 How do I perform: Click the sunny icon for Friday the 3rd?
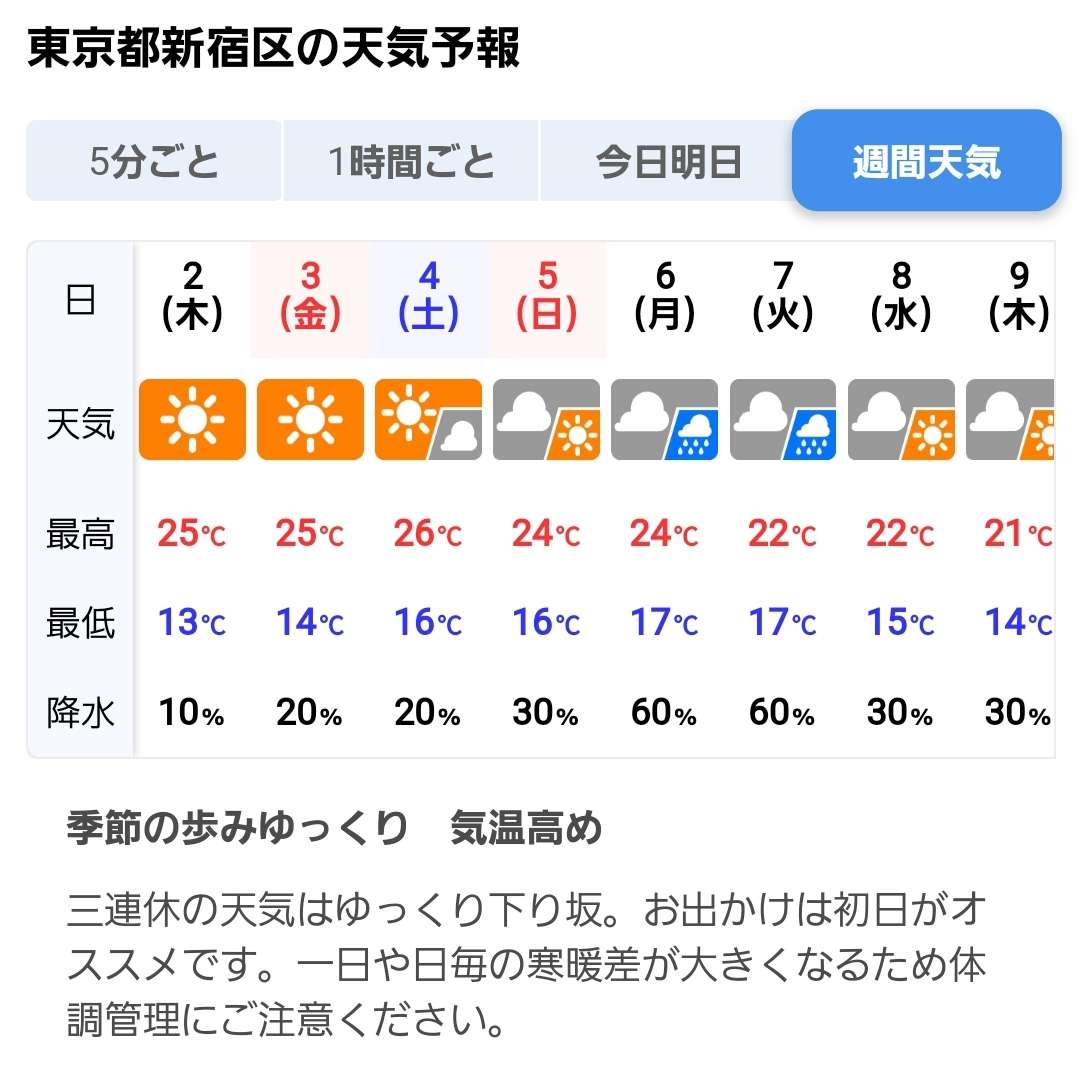pyautogui.click(x=310, y=420)
